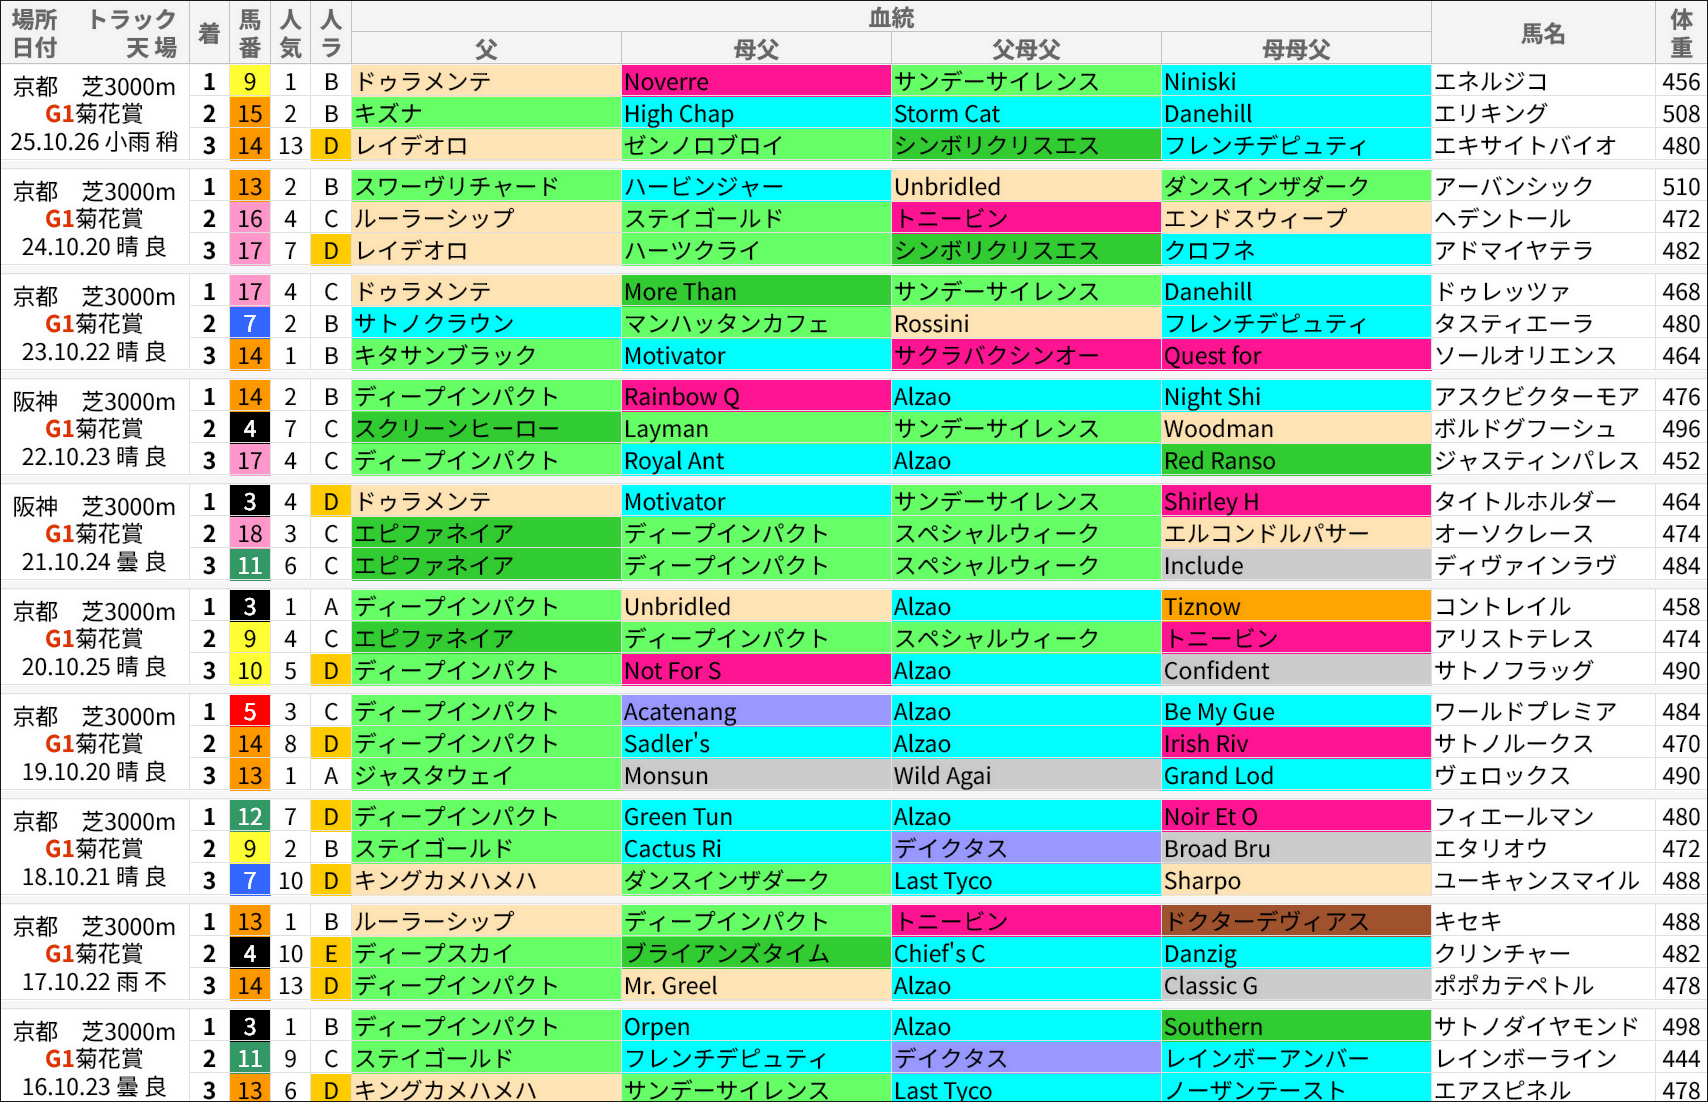Click the Quest for cell

tap(1296, 356)
